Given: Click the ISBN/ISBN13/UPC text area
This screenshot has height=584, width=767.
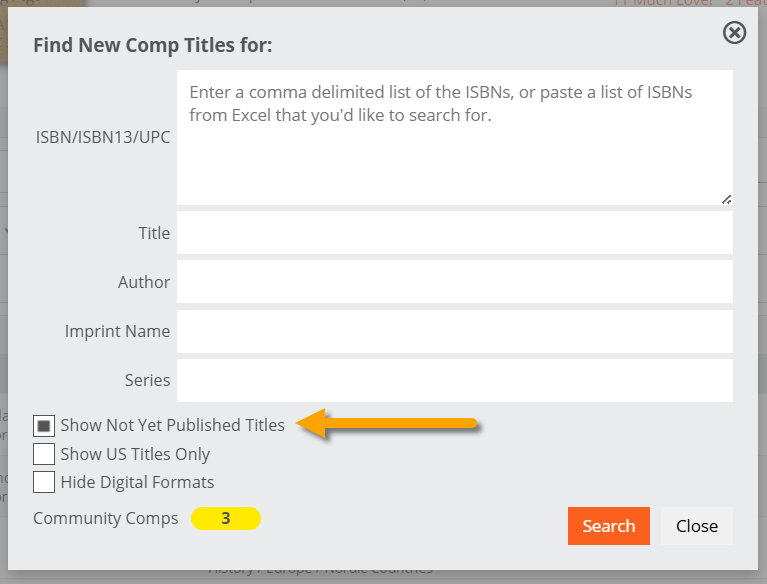Looking at the screenshot, I should coord(454,137).
